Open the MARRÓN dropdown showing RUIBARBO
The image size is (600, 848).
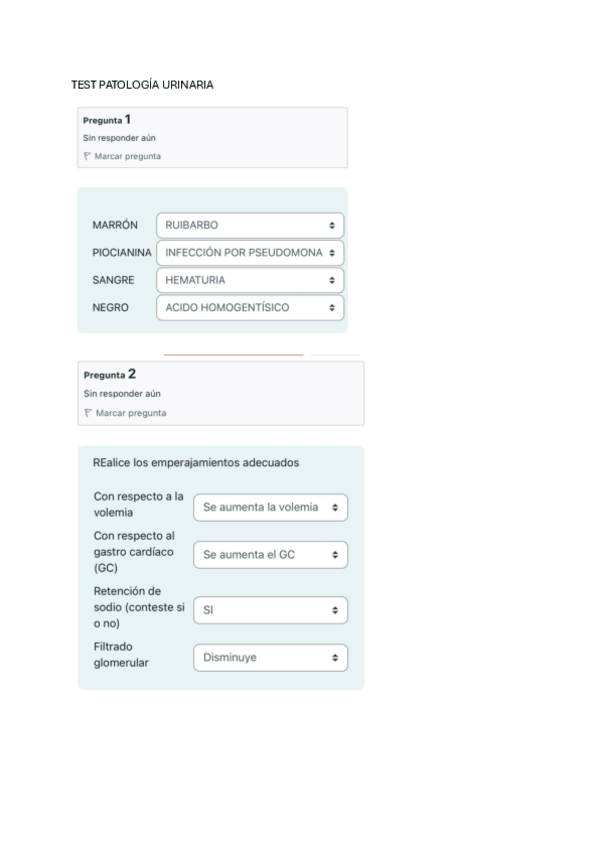click(250, 225)
